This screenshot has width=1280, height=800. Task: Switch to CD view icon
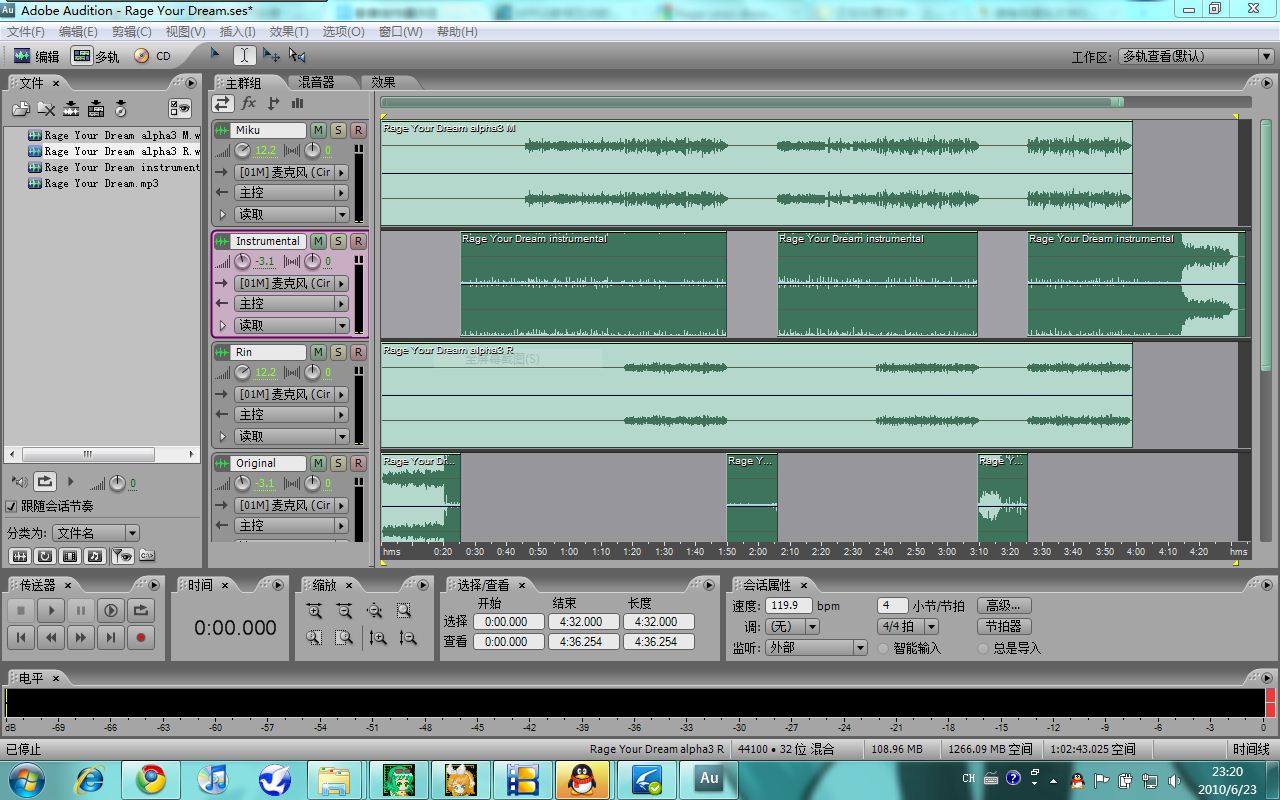pos(152,56)
